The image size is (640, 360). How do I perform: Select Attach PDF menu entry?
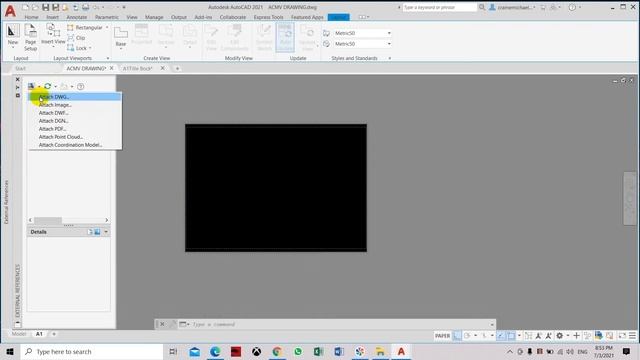(x=75, y=129)
